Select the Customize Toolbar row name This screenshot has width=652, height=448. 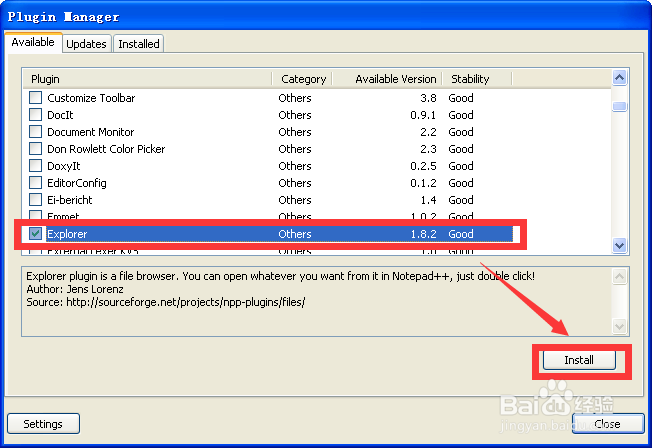(x=91, y=98)
